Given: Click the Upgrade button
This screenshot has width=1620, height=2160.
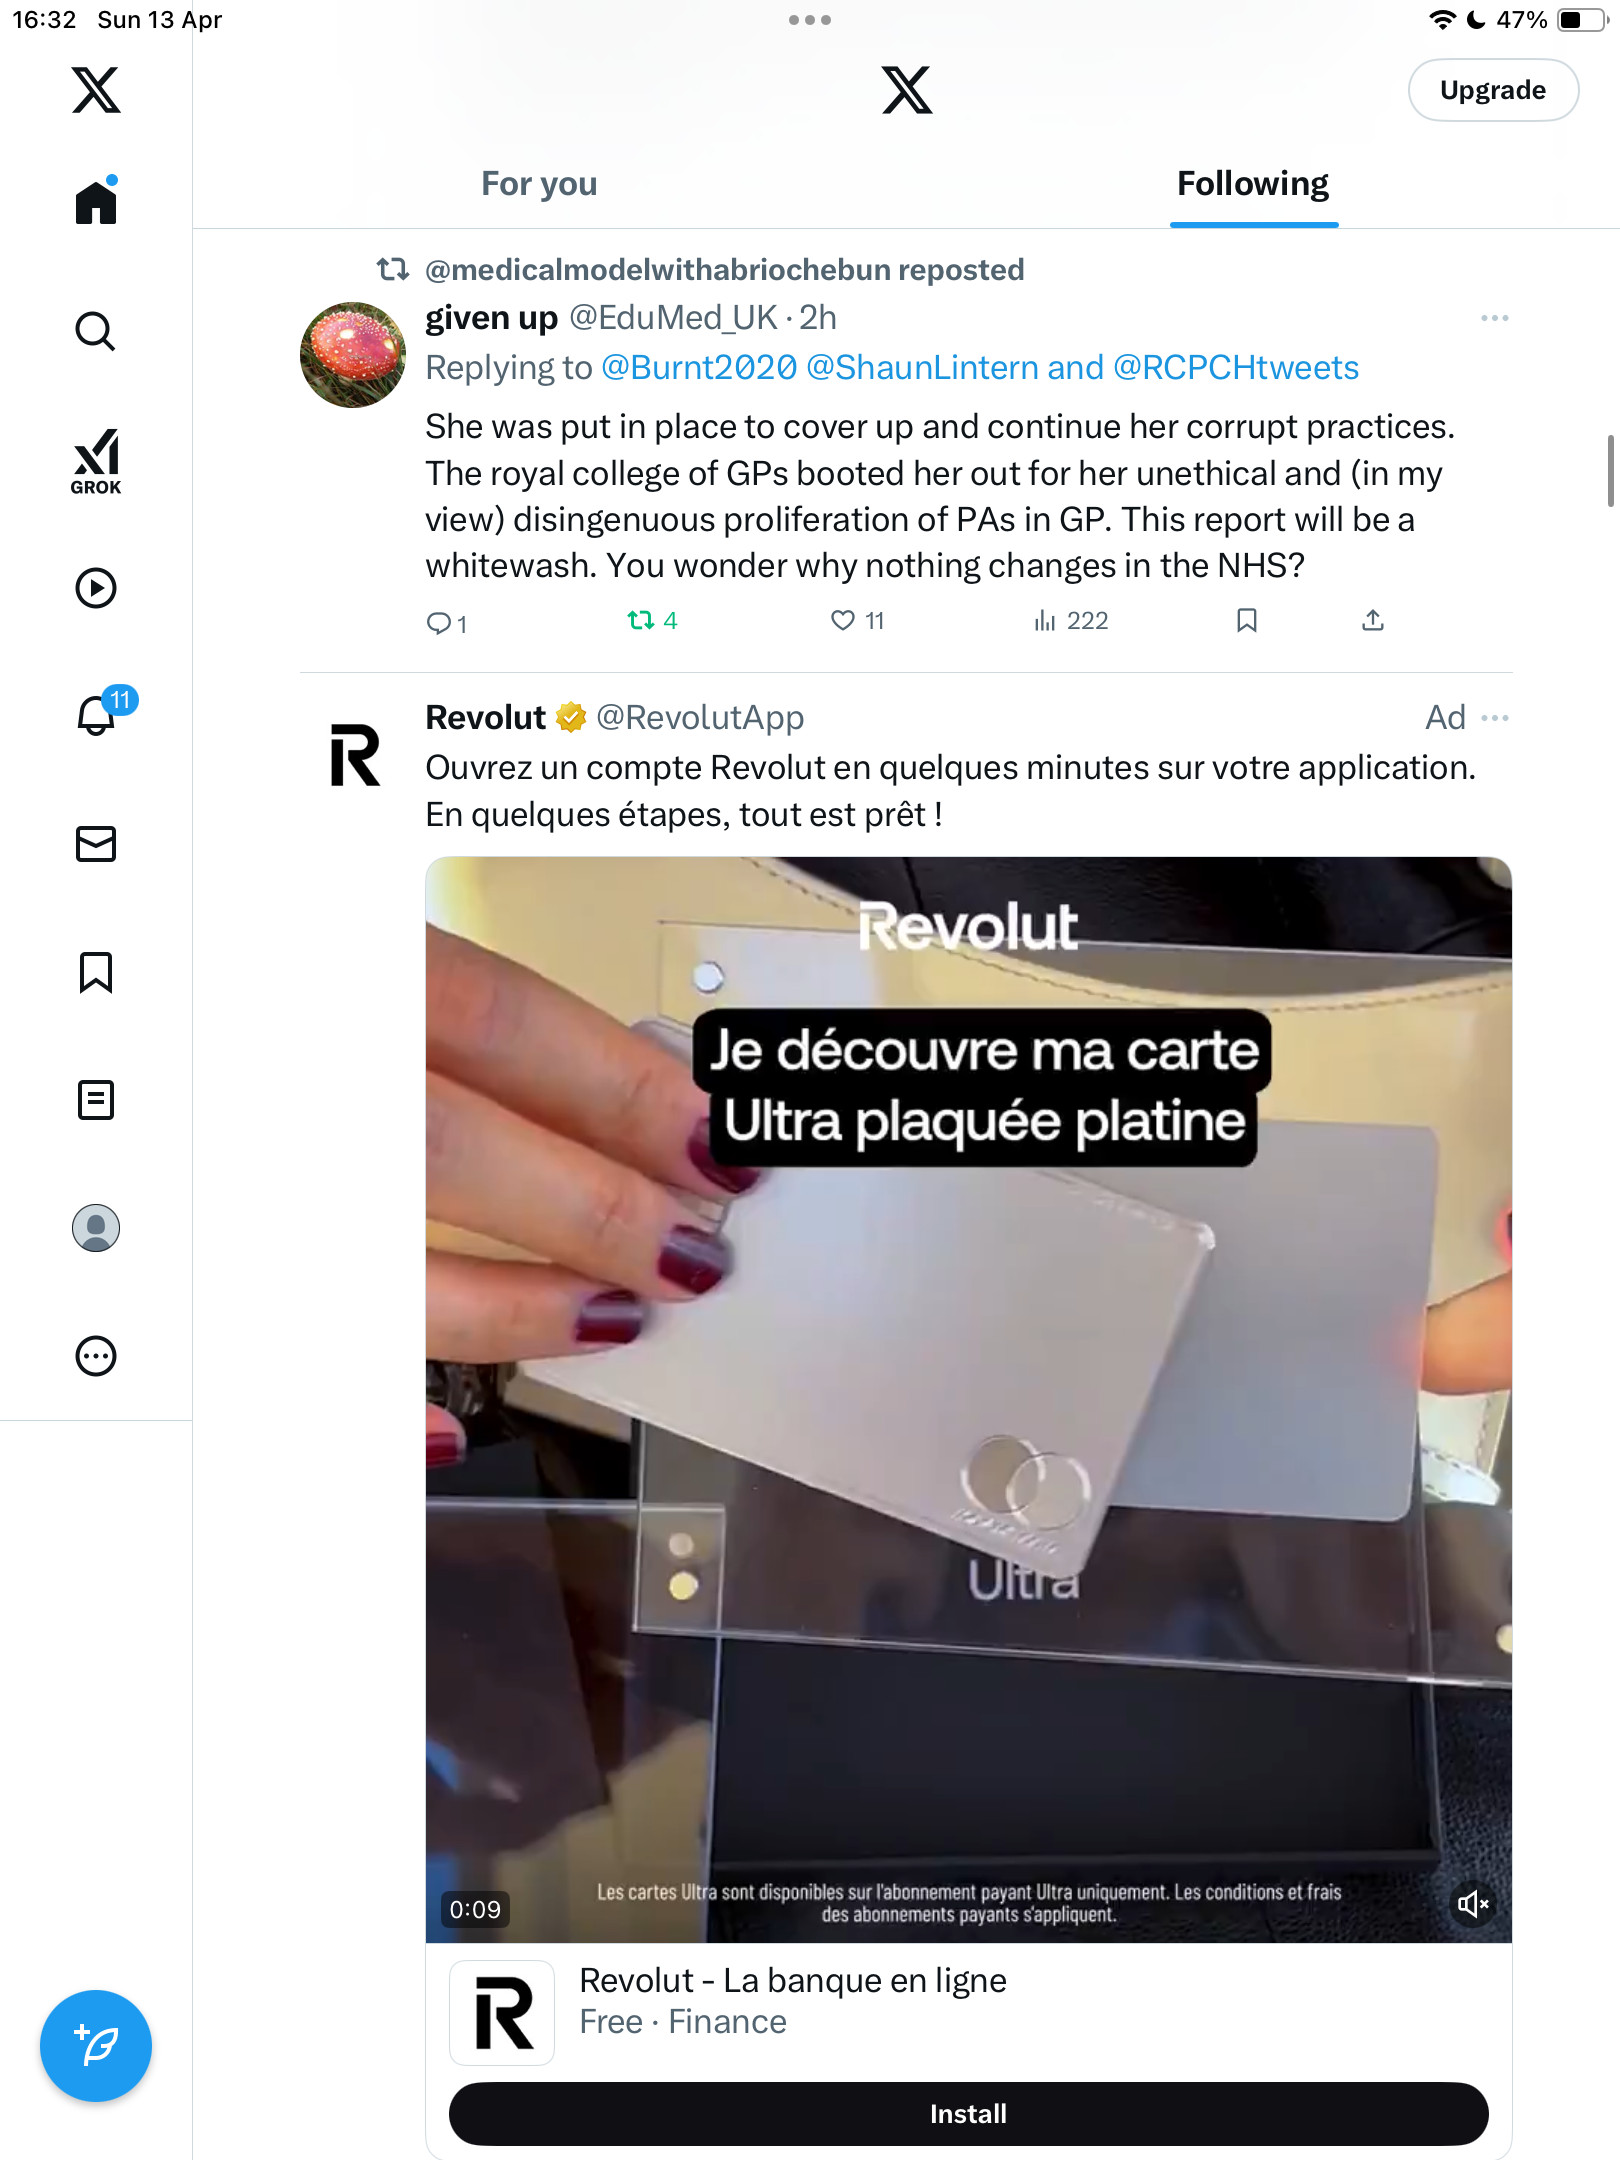Looking at the screenshot, I should point(1493,90).
